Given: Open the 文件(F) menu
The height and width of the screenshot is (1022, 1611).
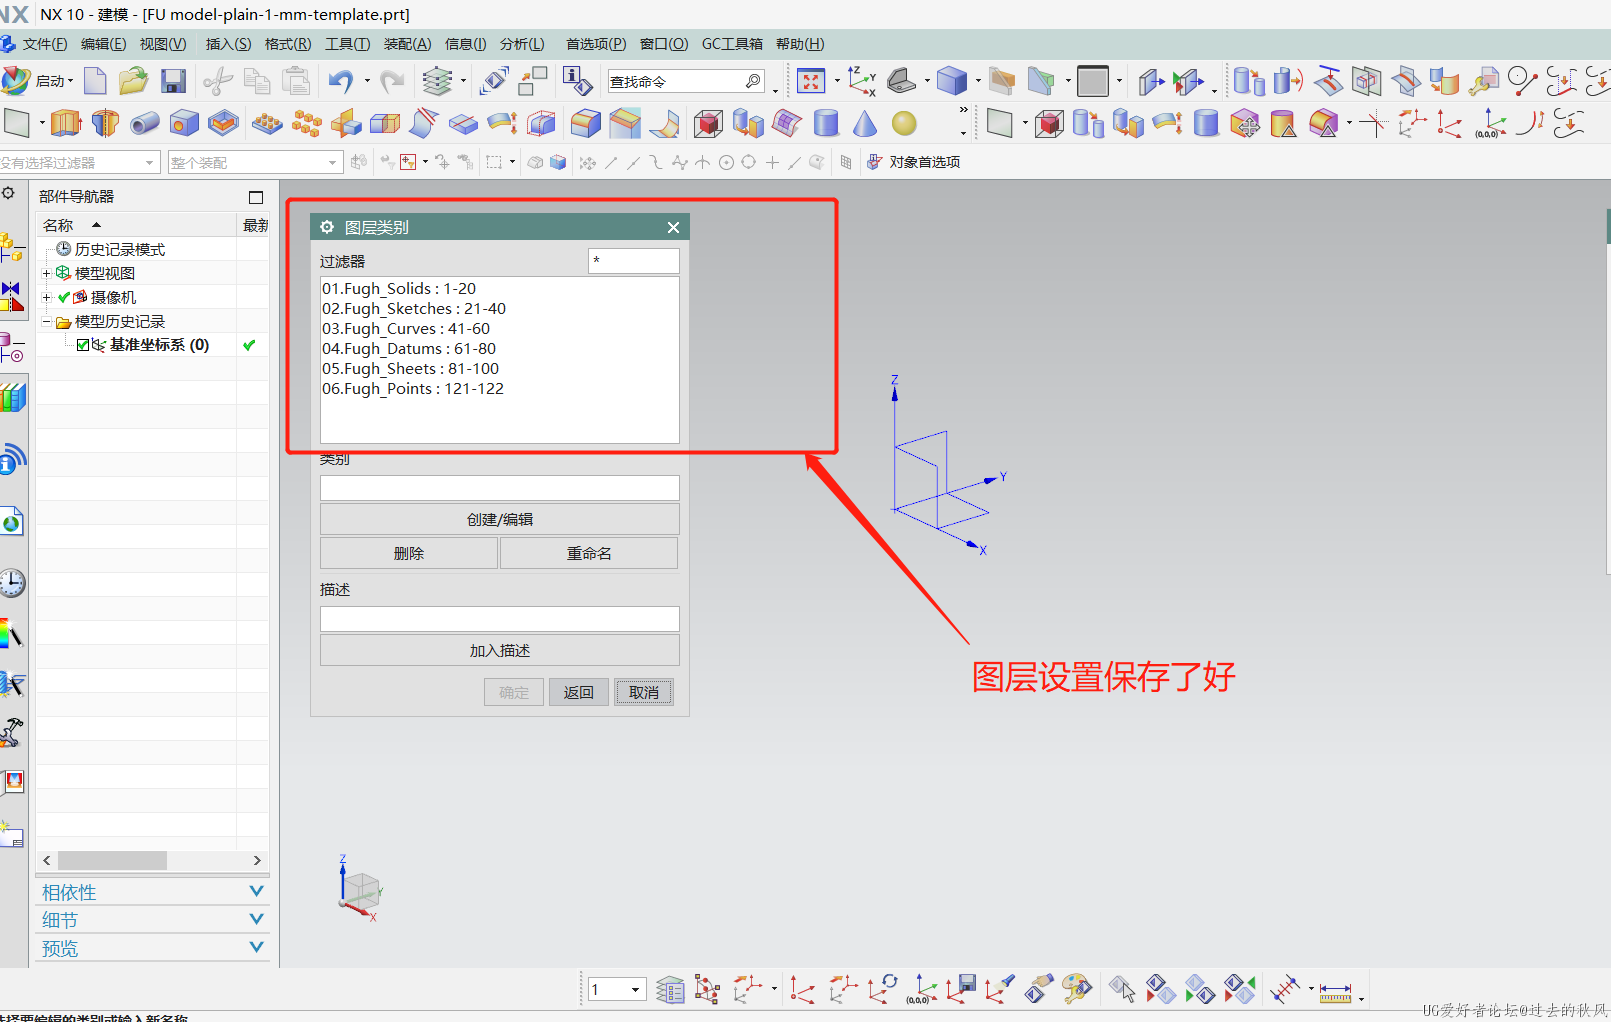Looking at the screenshot, I should pyautogui.click(x=45, y=44).
